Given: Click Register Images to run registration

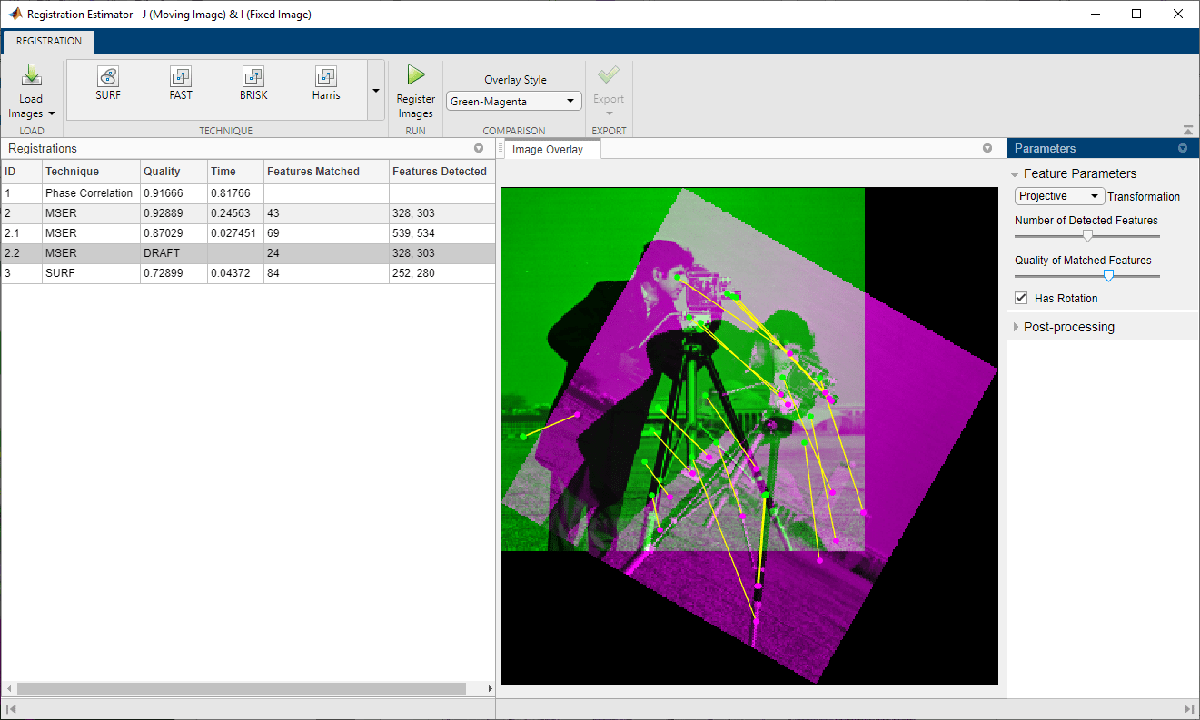Looking at the screenshot, I should pyautogui.click(x=415, y=86).
